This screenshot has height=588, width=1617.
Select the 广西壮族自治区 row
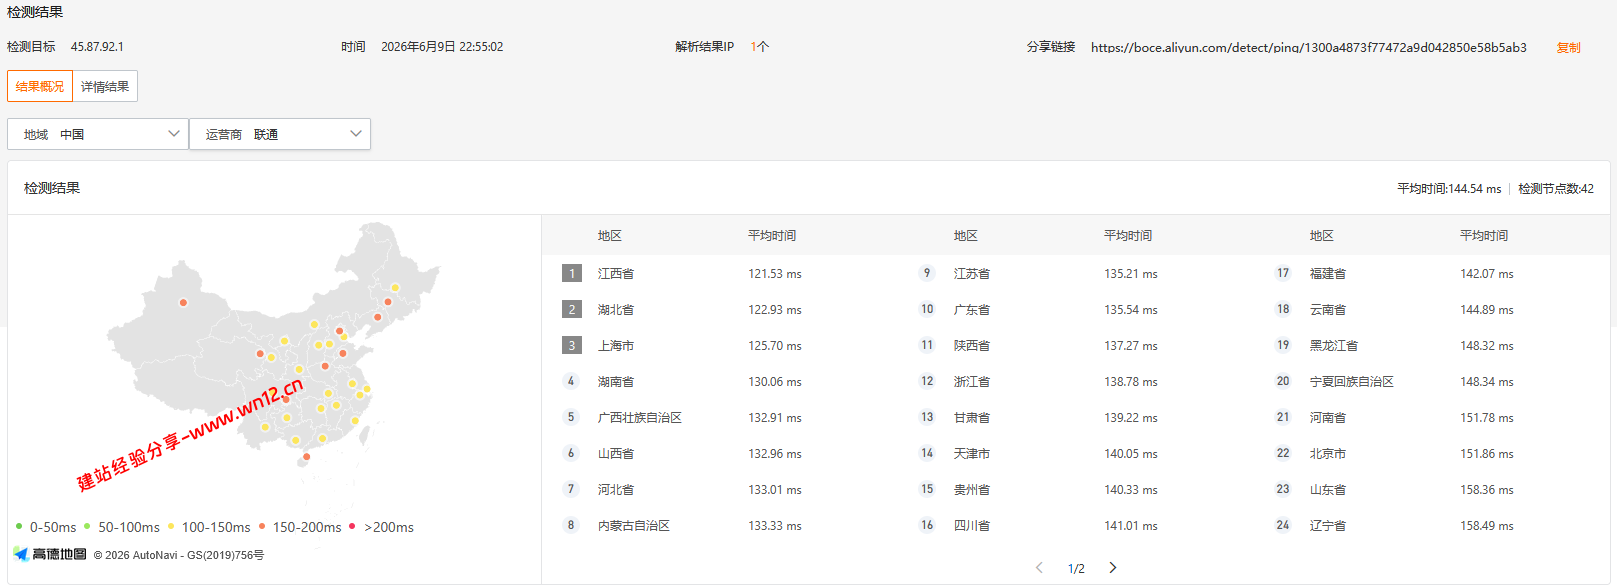coord(719,417)
